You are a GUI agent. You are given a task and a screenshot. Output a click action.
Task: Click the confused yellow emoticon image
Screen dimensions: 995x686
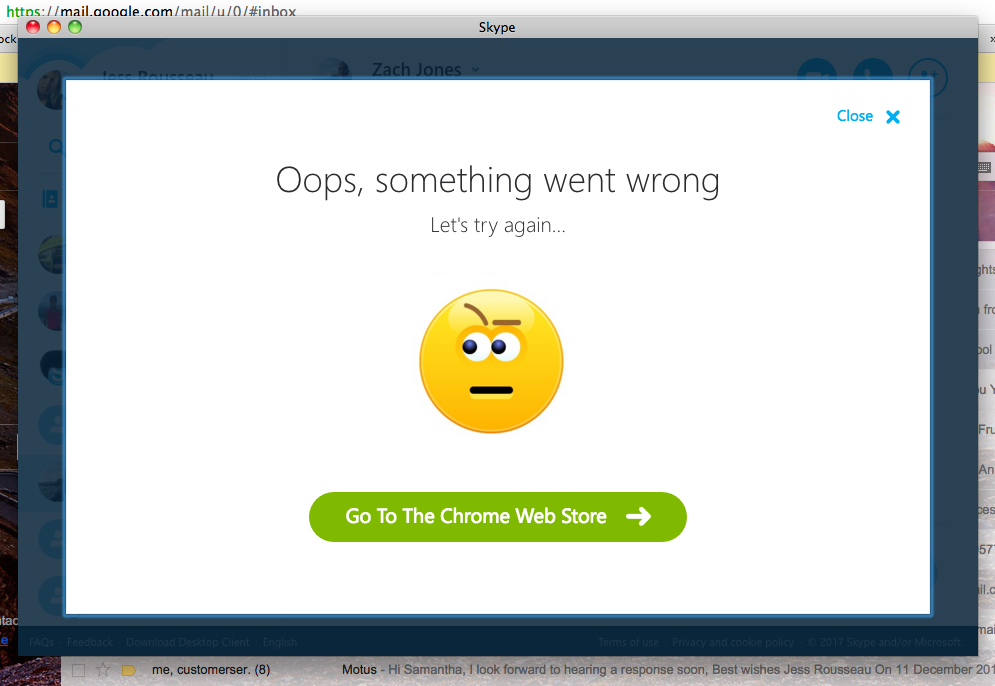pyautogui.click(x=491, y=361)
